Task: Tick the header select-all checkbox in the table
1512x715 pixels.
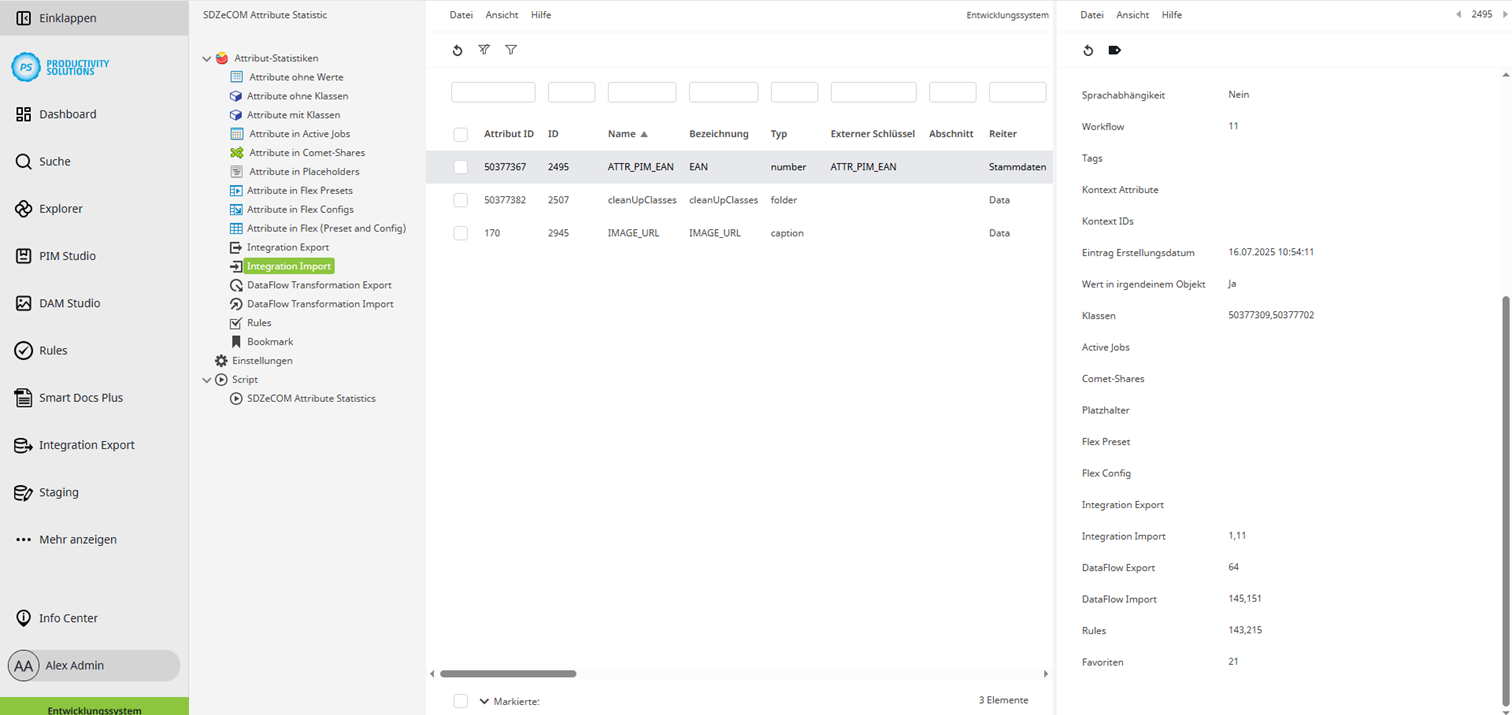Action: click(460, 133)
